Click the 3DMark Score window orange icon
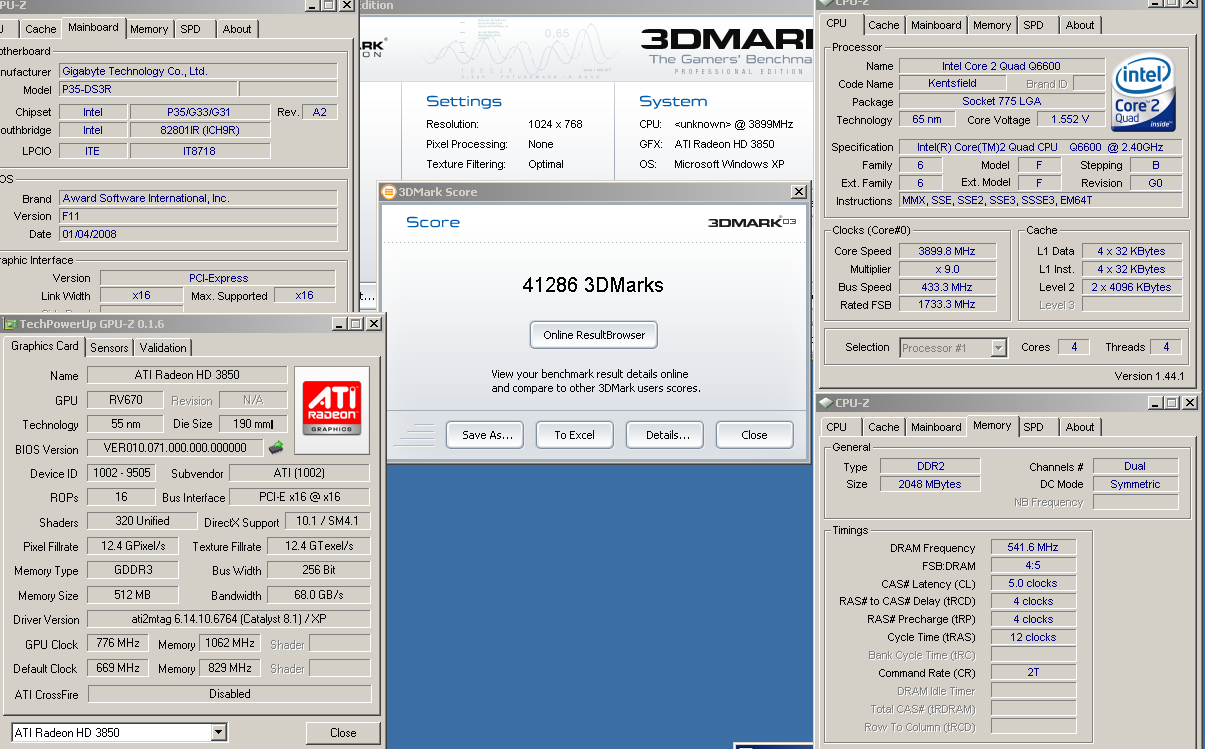This screenshot has height=749, width=1205. (389, 191)
